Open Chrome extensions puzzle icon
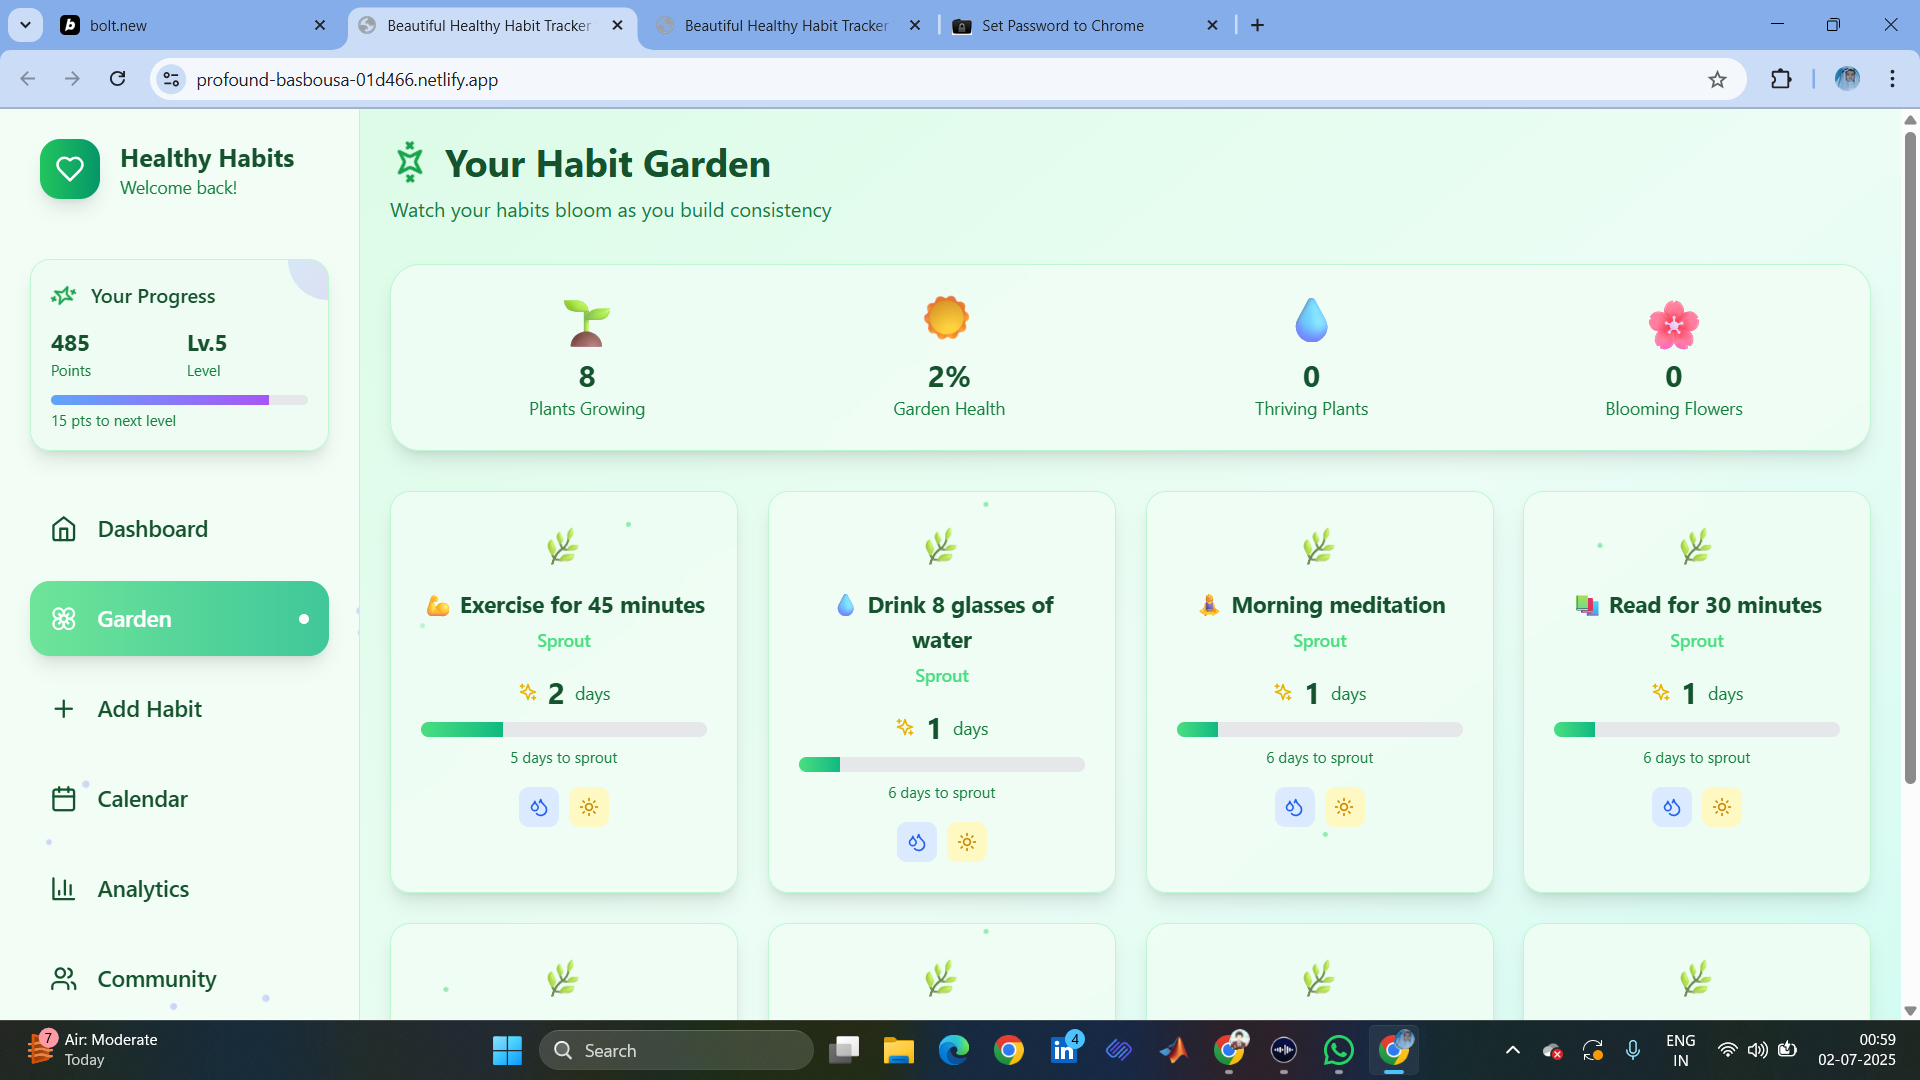 pos(1781,79)
